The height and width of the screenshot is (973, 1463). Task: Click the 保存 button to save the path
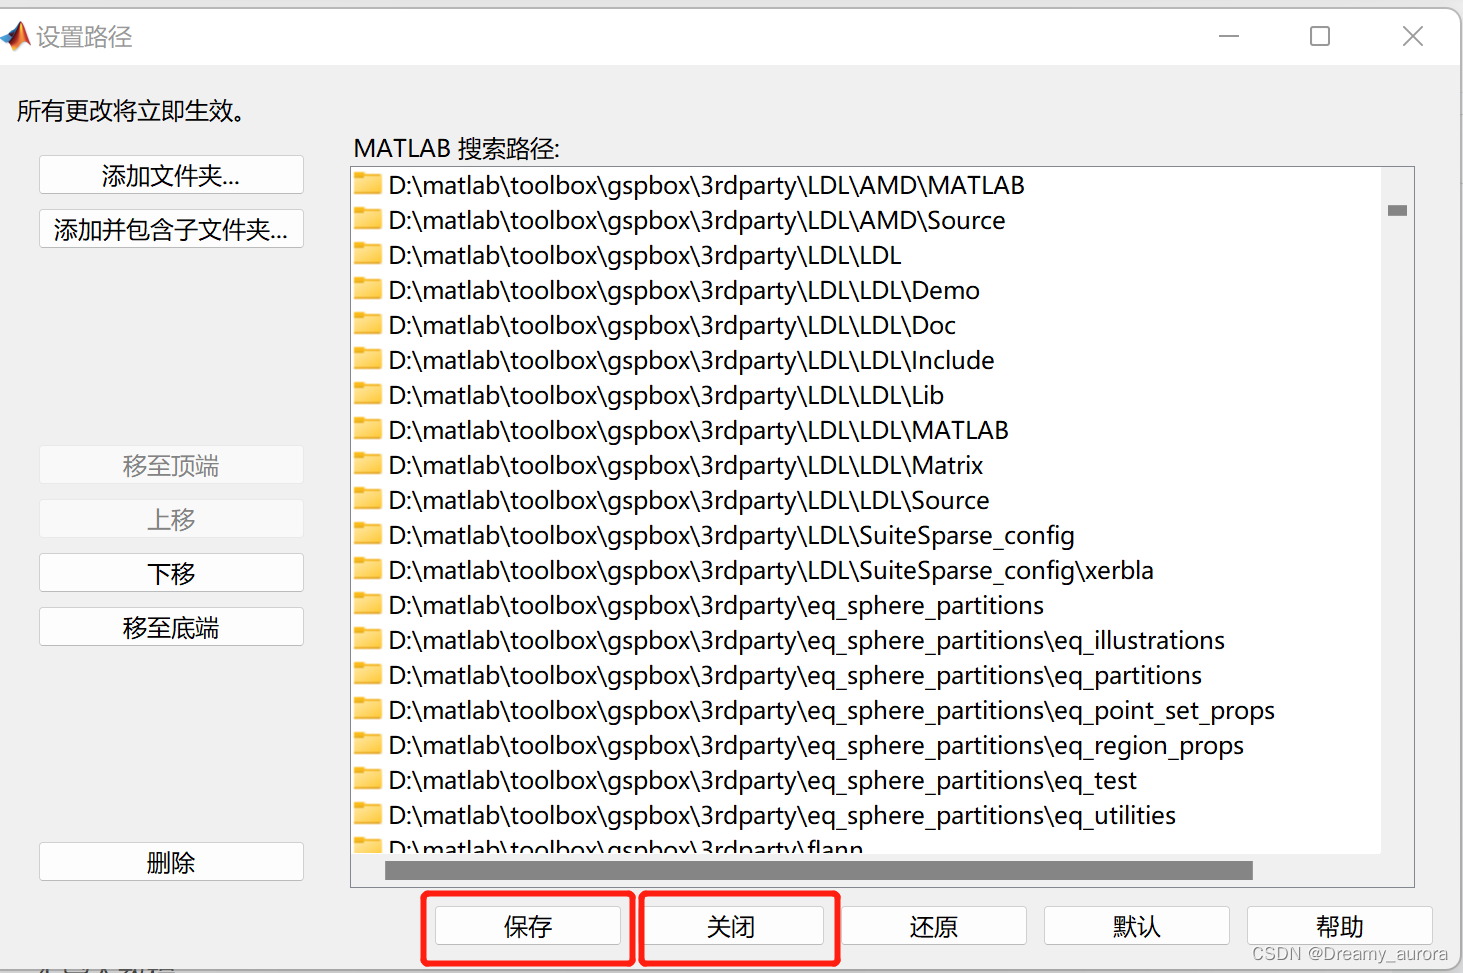coord(527,926)
